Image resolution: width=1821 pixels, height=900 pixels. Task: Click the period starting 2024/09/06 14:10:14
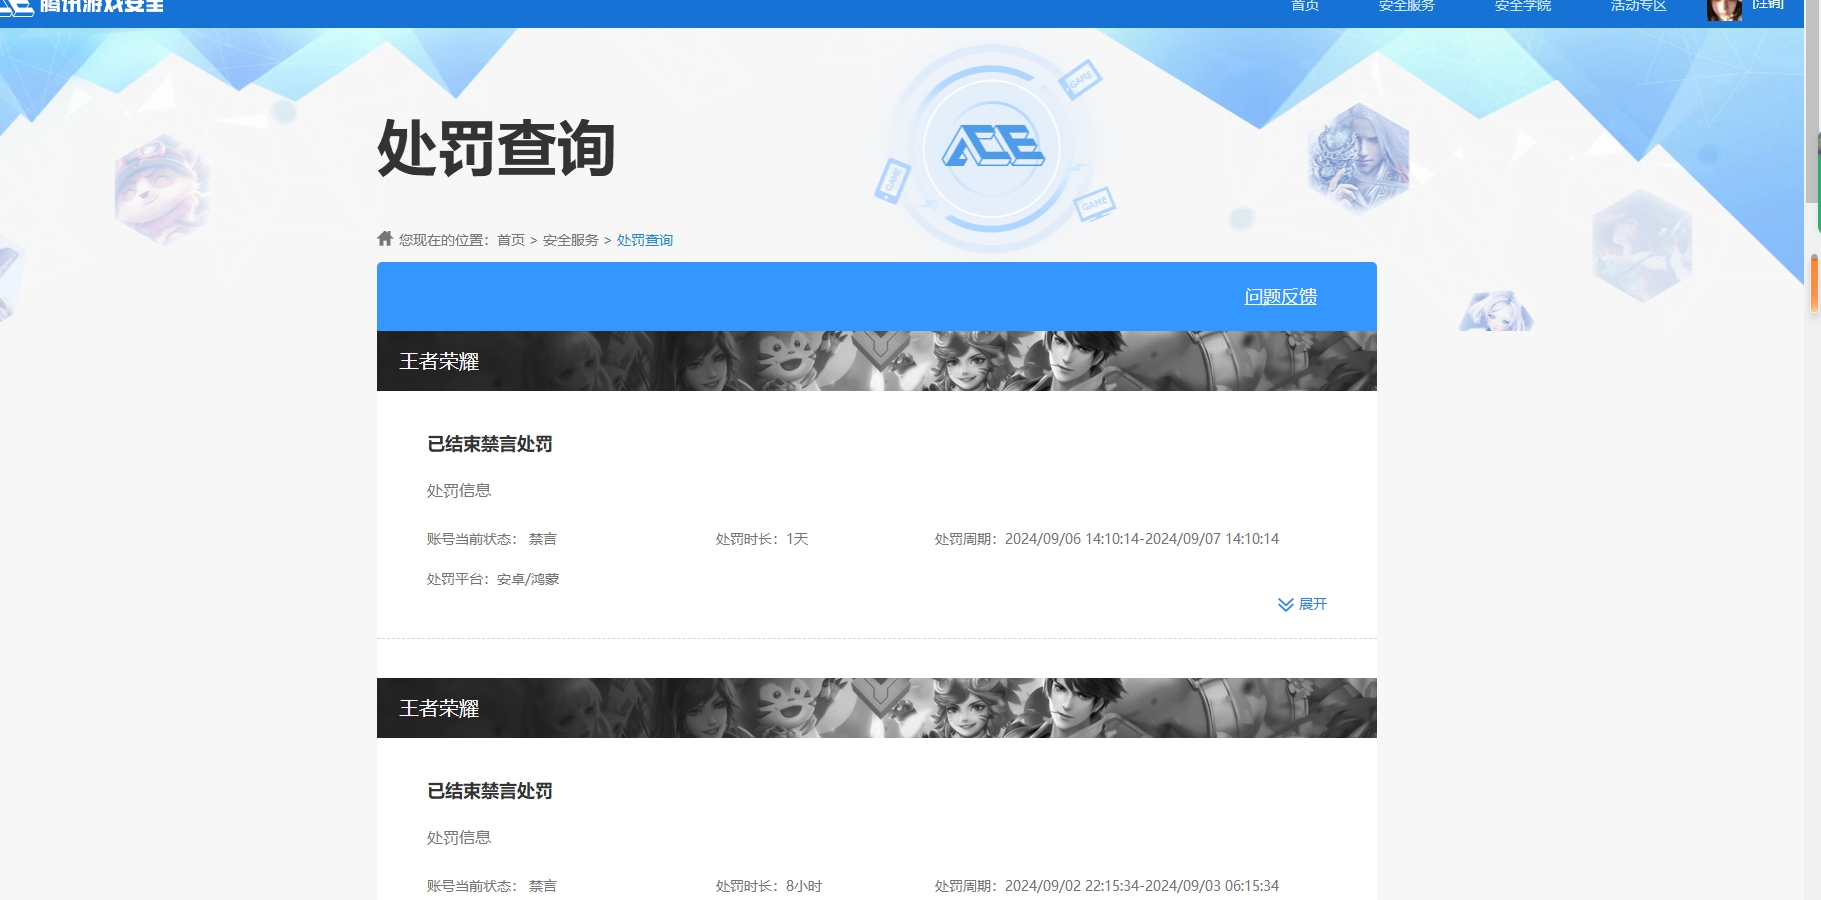pos(1107,539)
